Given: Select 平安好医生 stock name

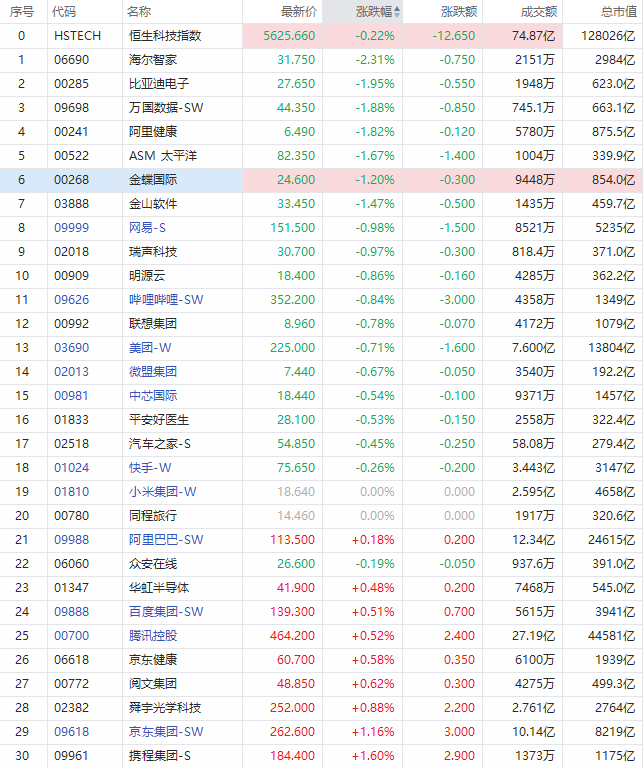Looking at the screenshot, I should coord(159,420).
